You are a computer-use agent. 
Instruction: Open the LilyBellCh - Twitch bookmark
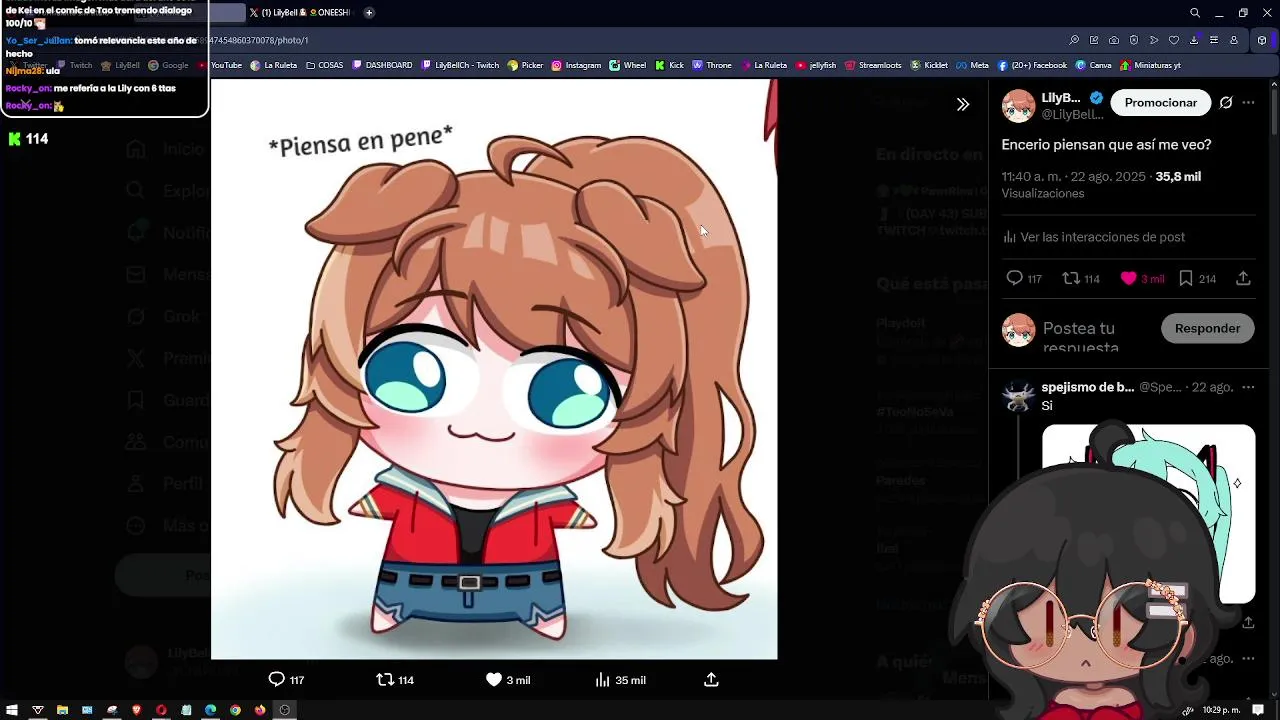tap(460, 65)
